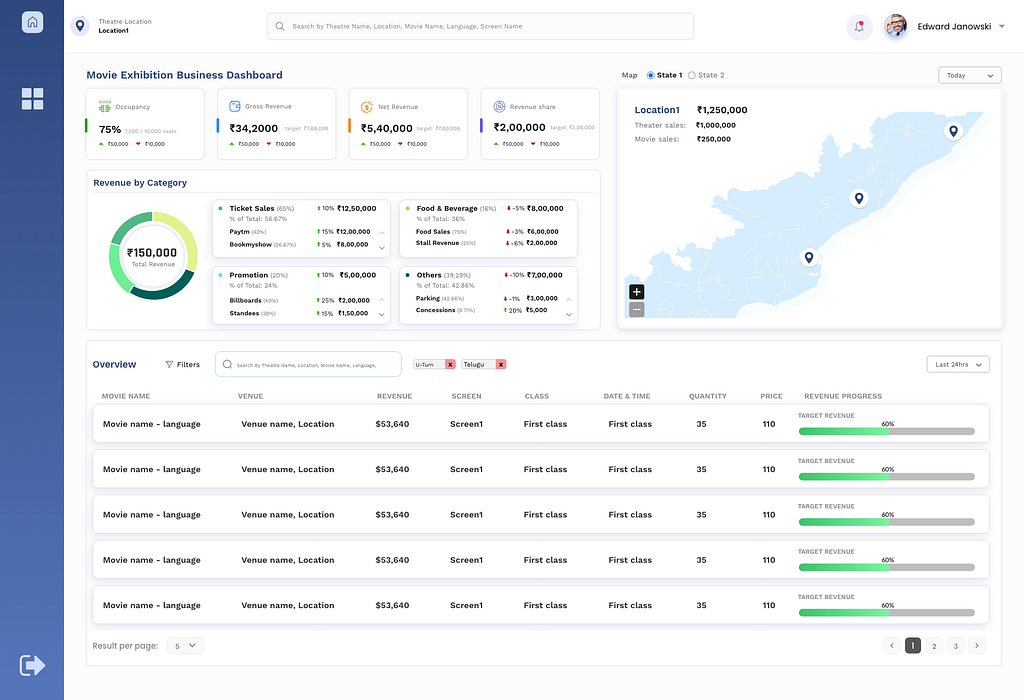Remove the Telugu filter tag

point(501,364)
